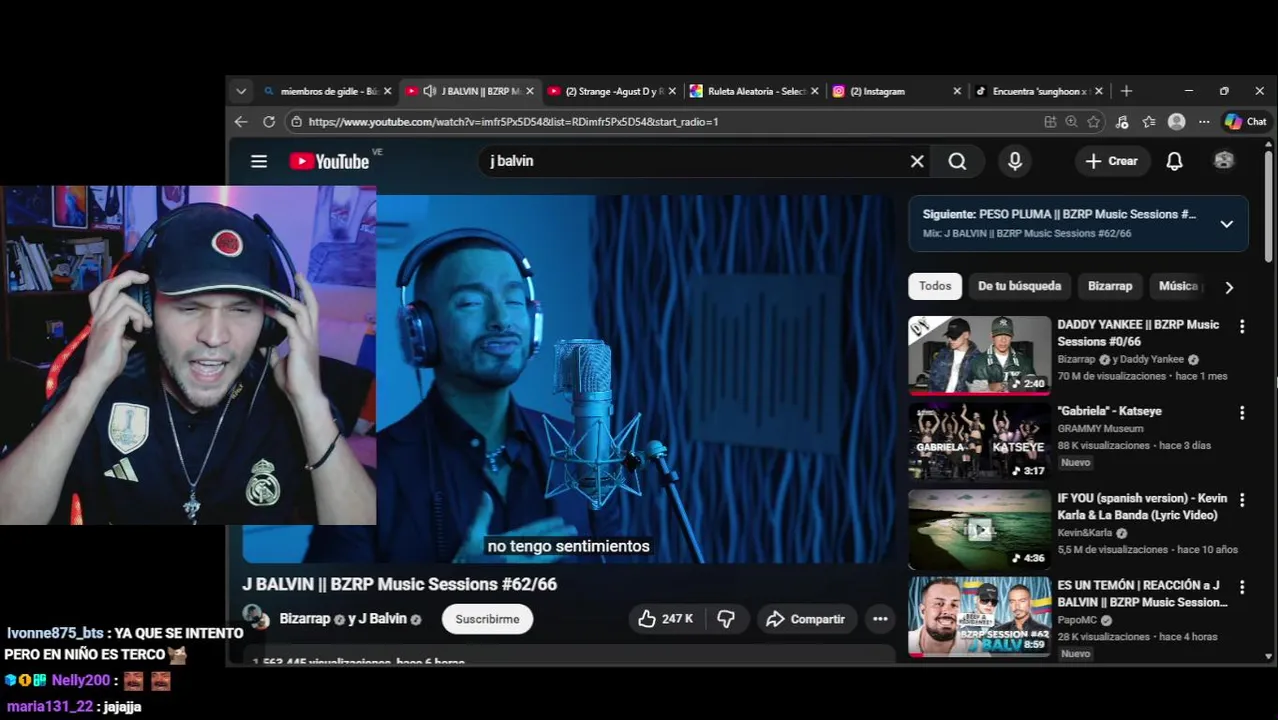The width and height of the screenshot is (1278, 720).
Task: Open YouTube notifications bell
Action: coord(1174,161)
